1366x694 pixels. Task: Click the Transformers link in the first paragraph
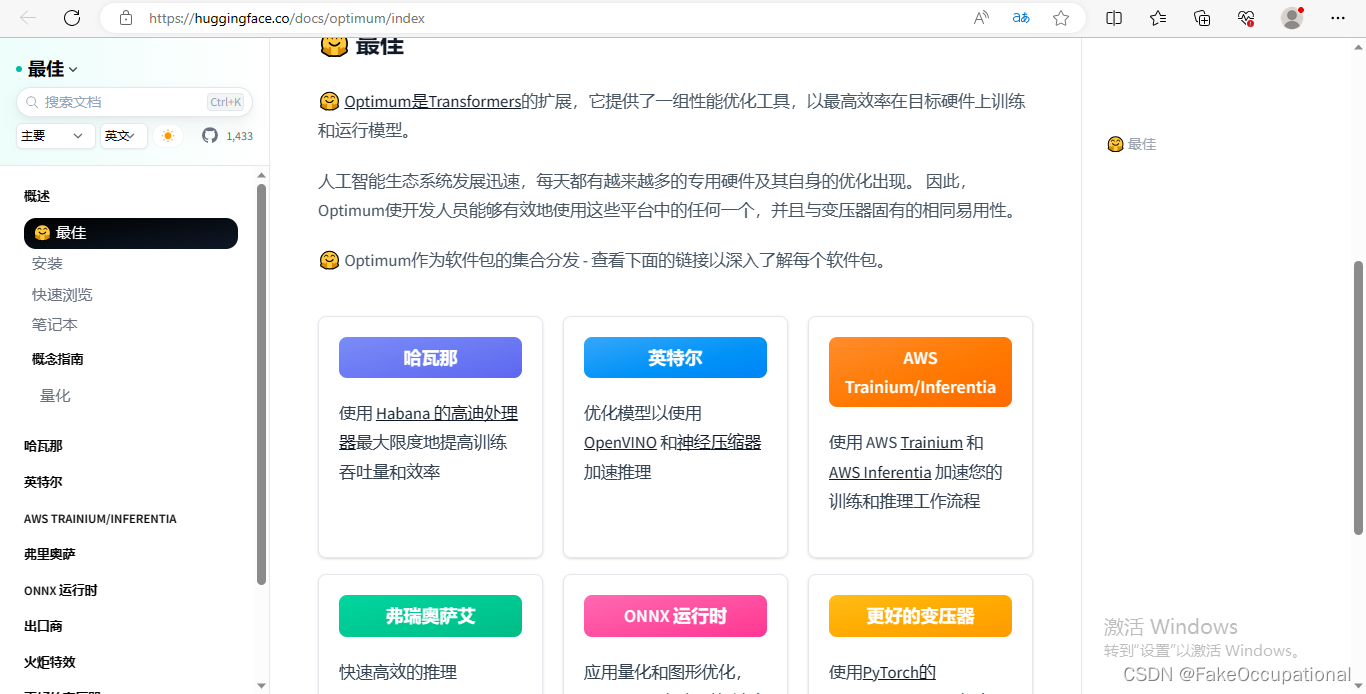click(x=475, y=101)
